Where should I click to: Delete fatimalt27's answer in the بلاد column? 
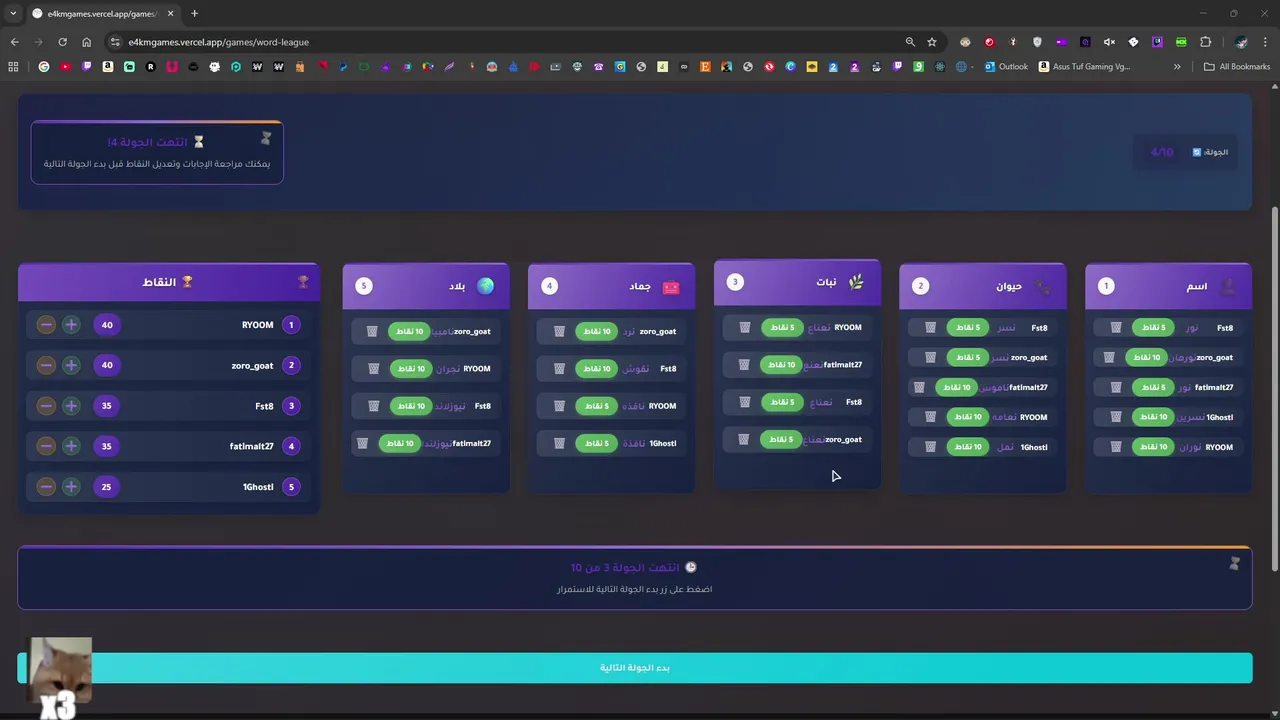363,443
